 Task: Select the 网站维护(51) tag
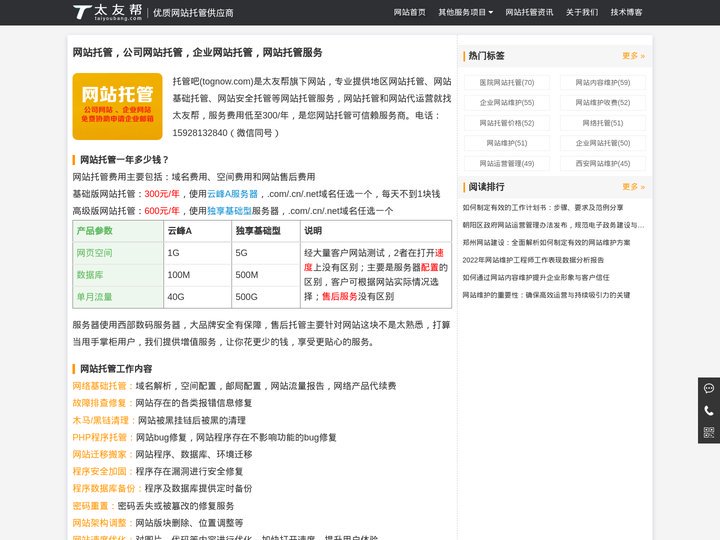coord(507,143)
